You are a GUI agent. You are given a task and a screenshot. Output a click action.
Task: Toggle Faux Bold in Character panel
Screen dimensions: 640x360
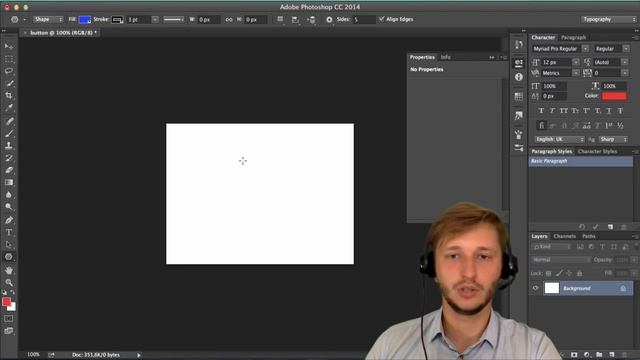(x=541, y=111)
